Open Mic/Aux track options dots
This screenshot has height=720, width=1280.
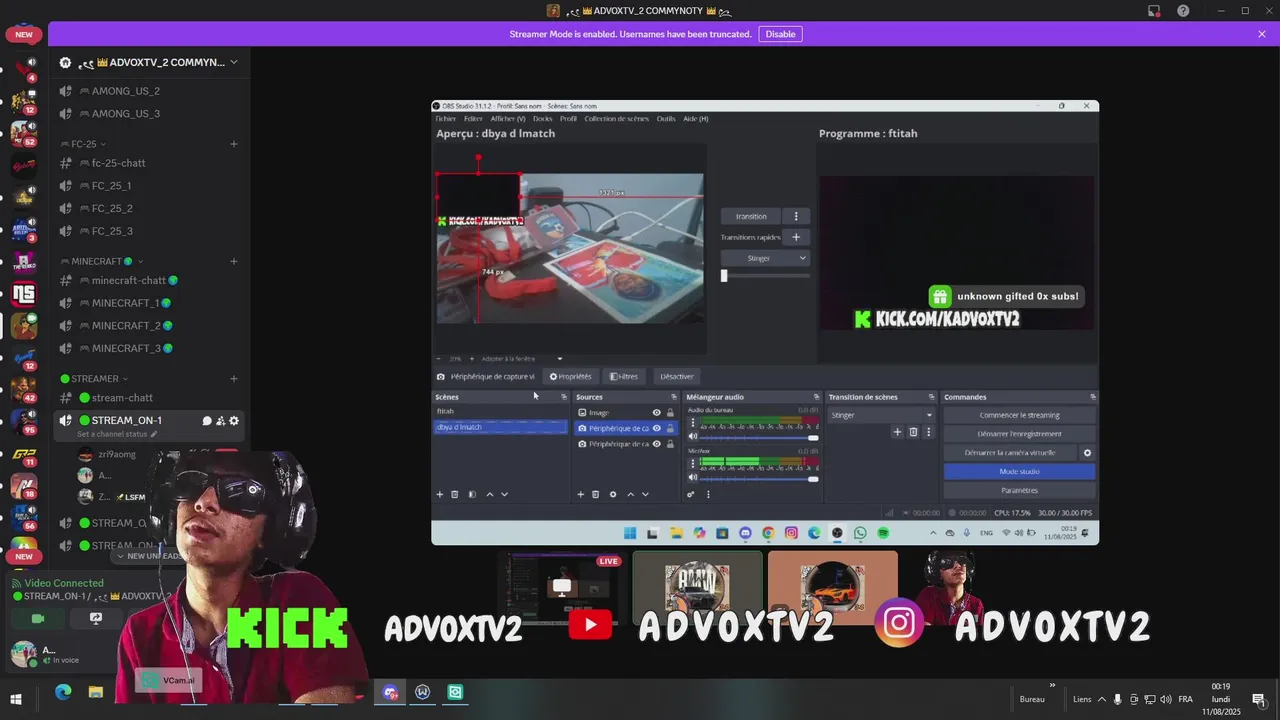click(692, 463)
